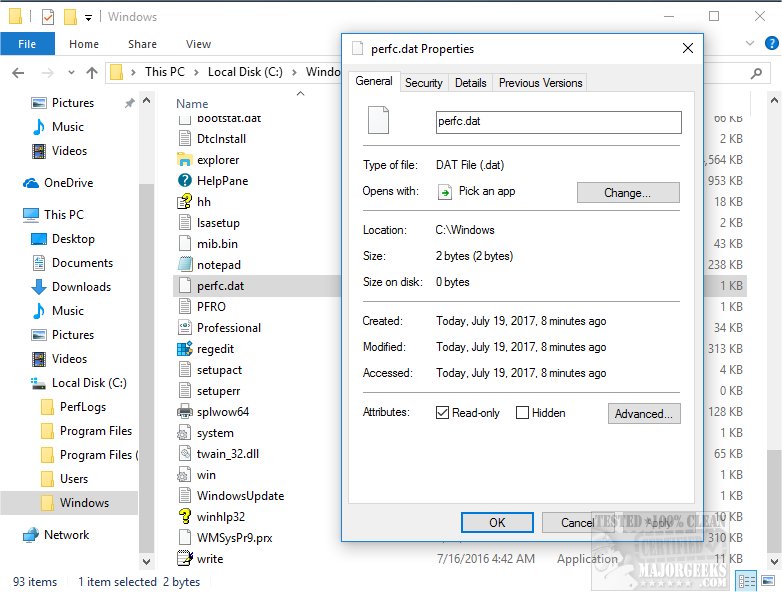Screen dimensions: 782x592
Task: Sort by the Name column header
Action: [192, 104]
